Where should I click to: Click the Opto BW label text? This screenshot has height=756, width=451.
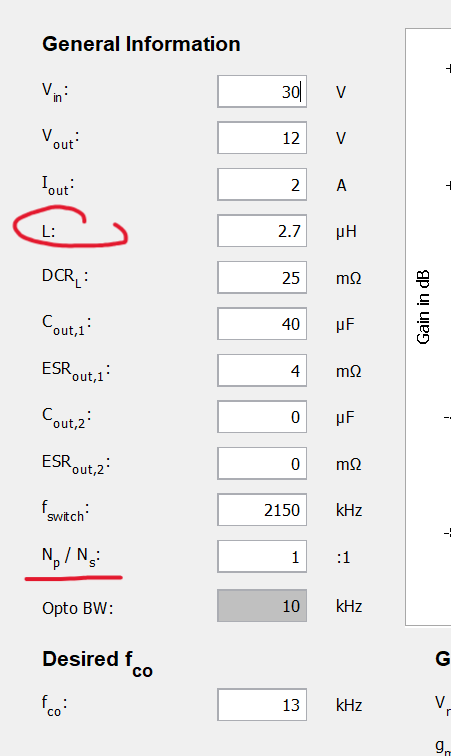tap(78, 608)
